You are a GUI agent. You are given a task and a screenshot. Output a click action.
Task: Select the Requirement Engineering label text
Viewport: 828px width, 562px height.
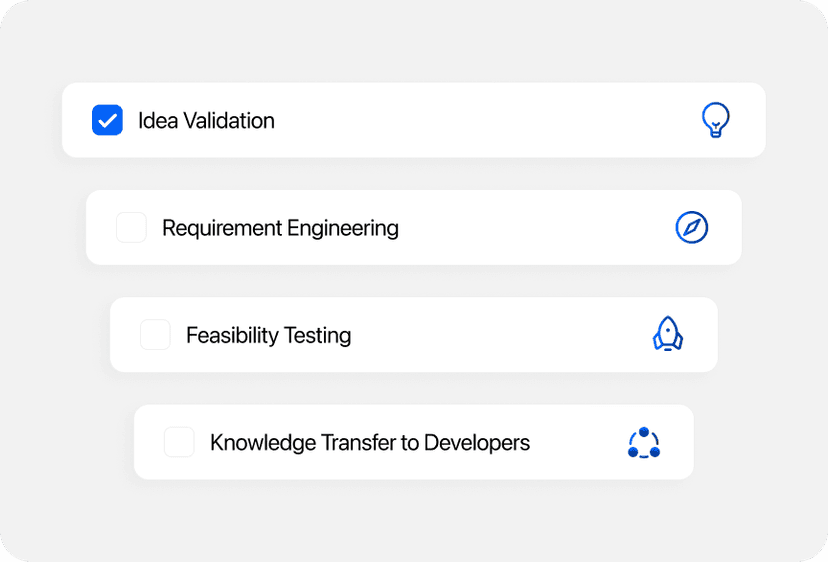[280, 228]
